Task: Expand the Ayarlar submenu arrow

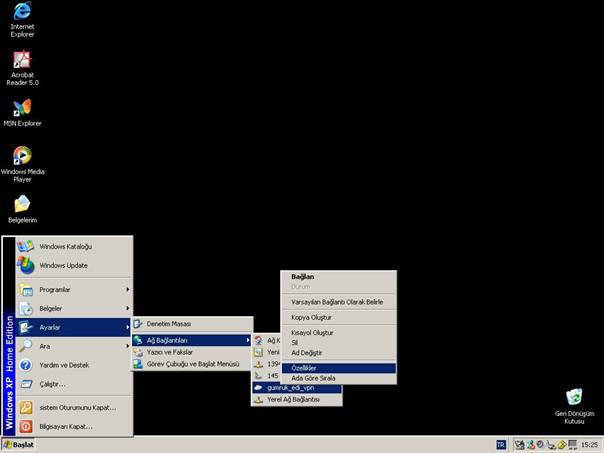Action: click(x=128, y=327)
